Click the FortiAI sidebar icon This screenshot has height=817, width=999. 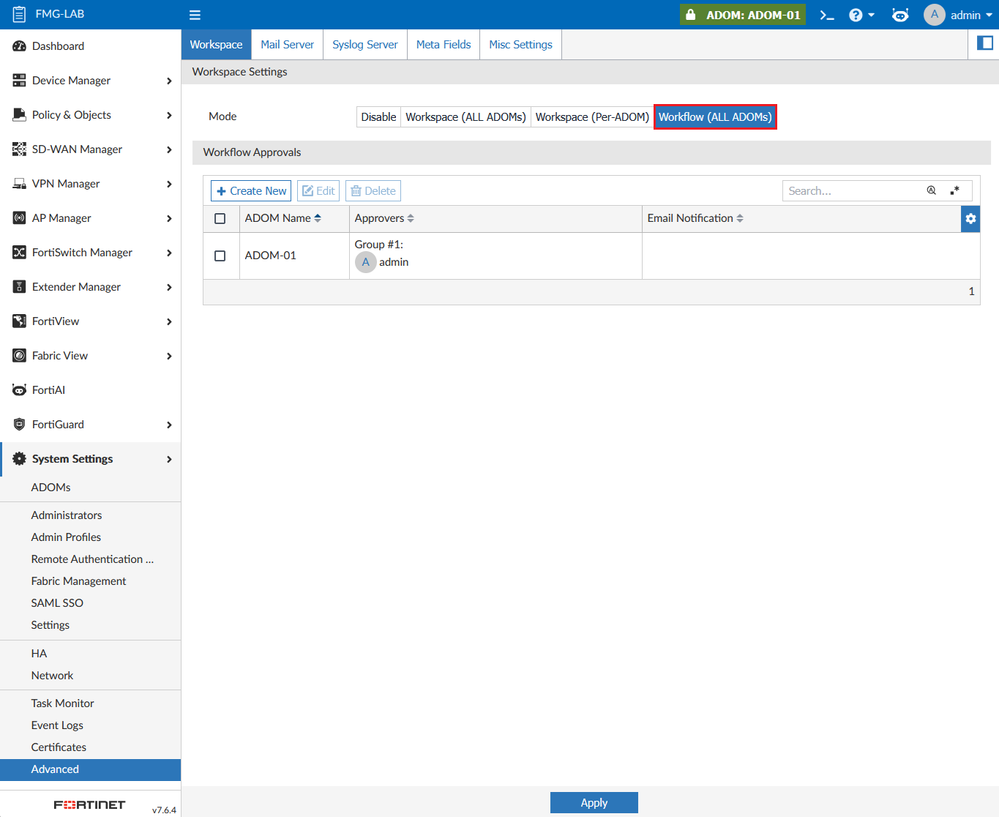(x=19, y=390)
